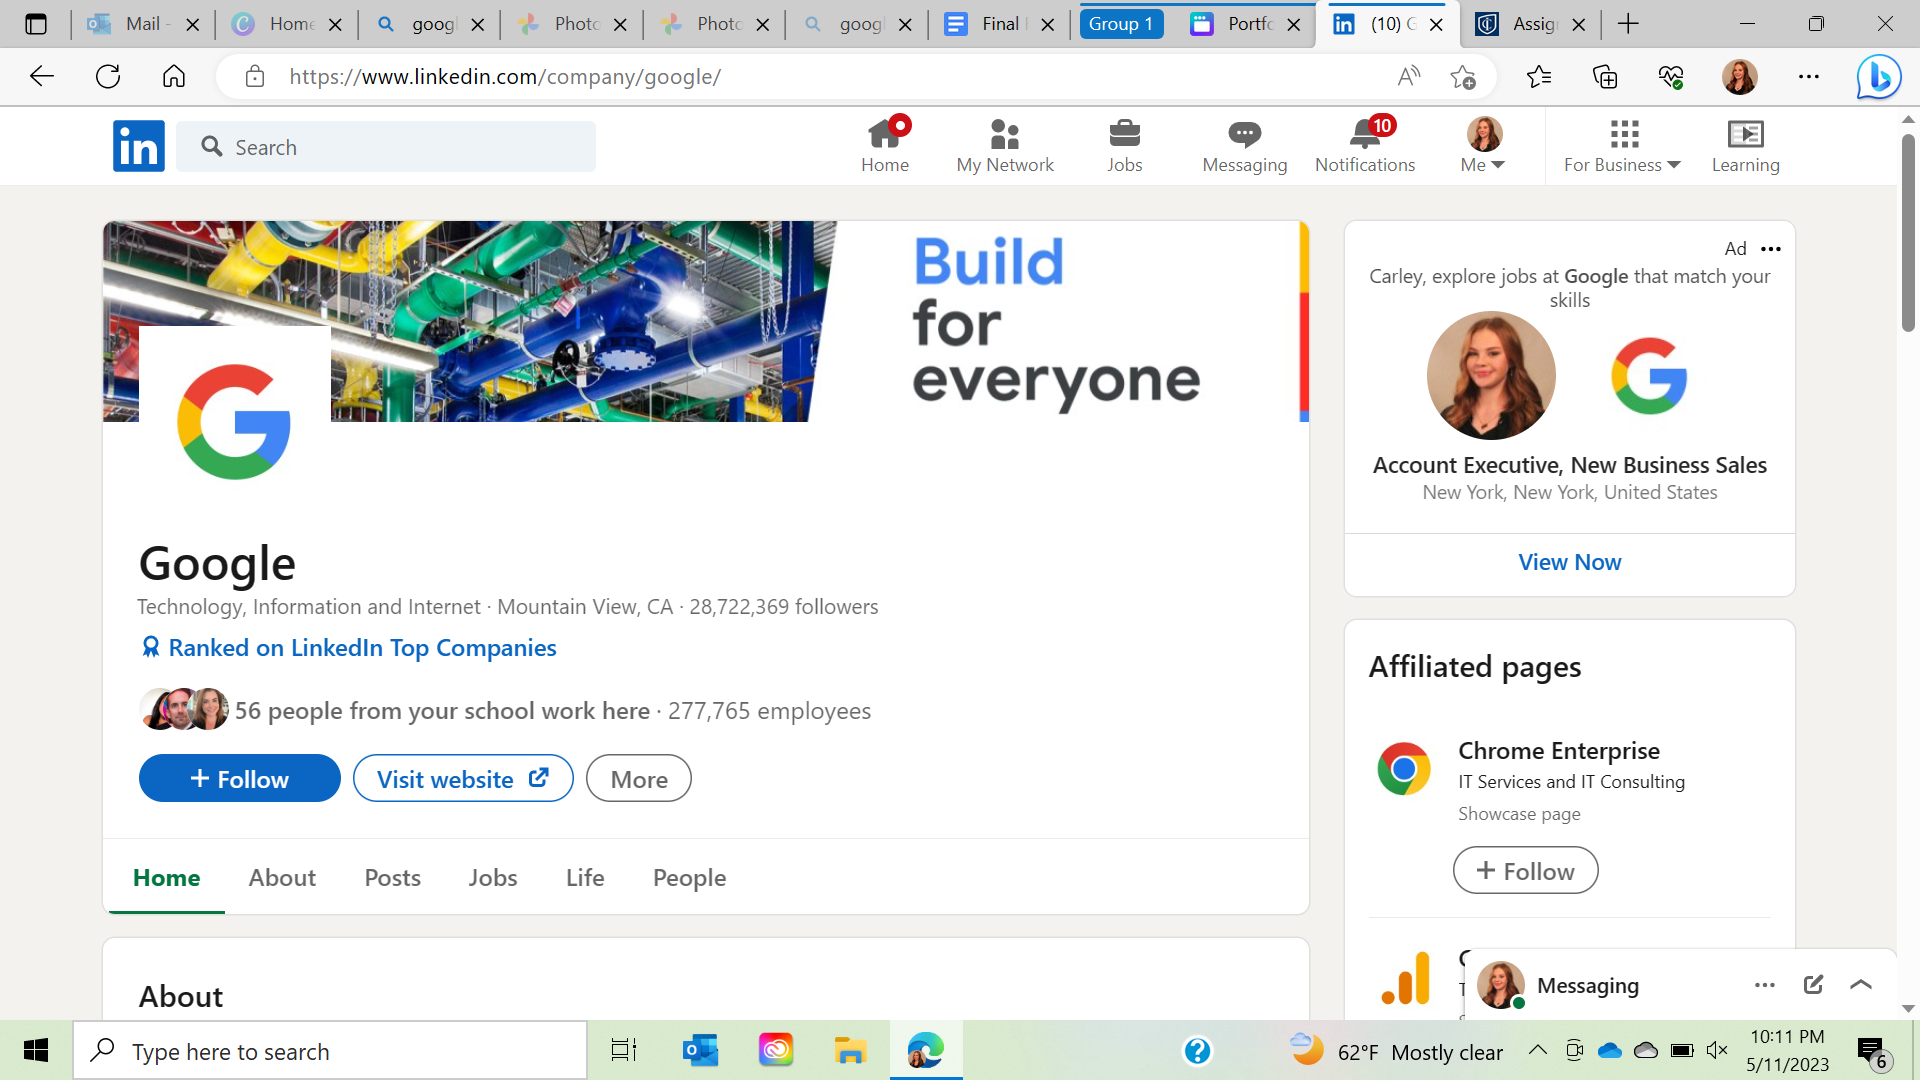
Task: Open the tab actions menu icon
Action: tap(36, 24)
